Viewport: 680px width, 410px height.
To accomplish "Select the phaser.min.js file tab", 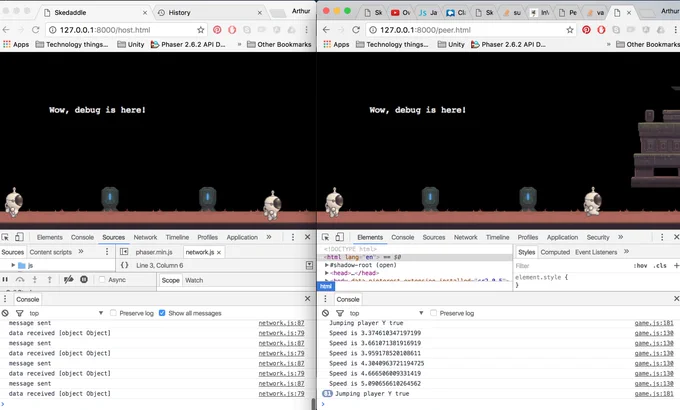I will pyautogui.click(x=154, y=252).
